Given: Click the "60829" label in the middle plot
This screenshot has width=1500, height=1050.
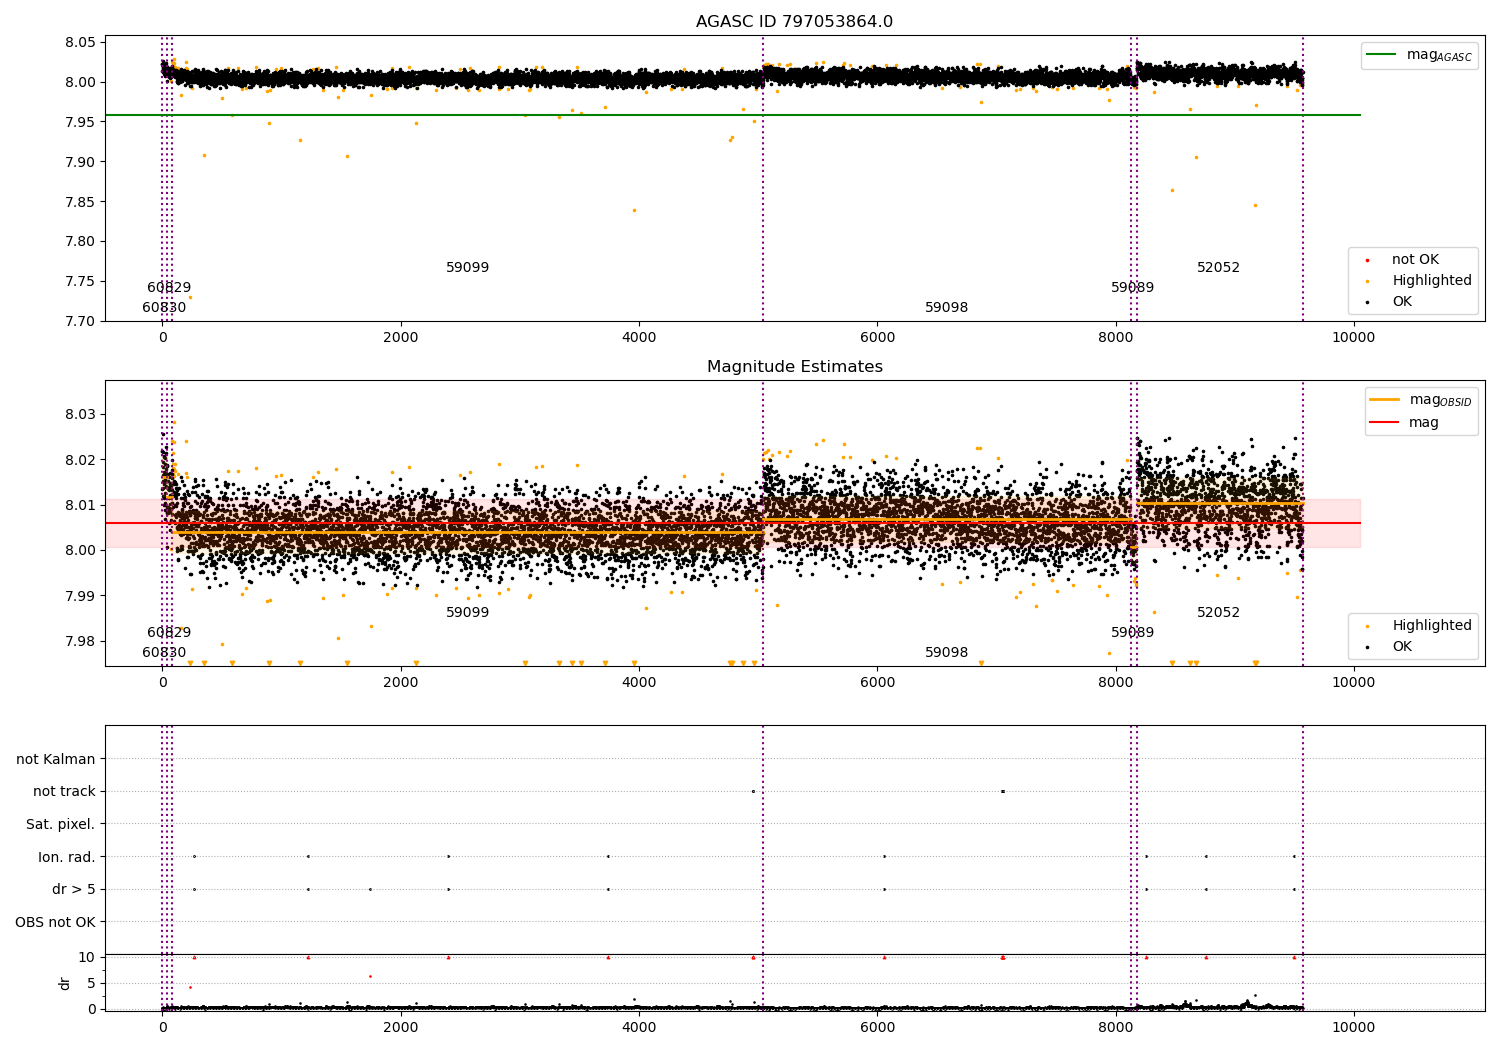Looking at the screenshot, I should [x=169, y=633].
